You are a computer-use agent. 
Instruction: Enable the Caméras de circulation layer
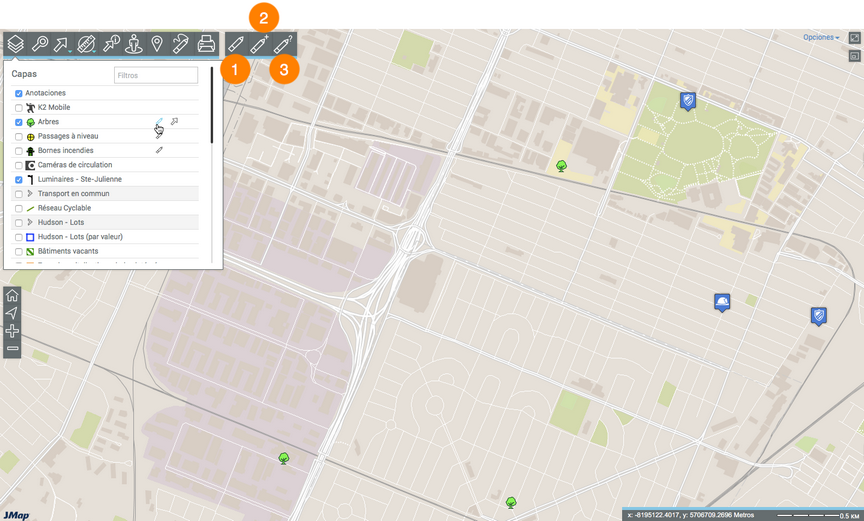(19, 165)
